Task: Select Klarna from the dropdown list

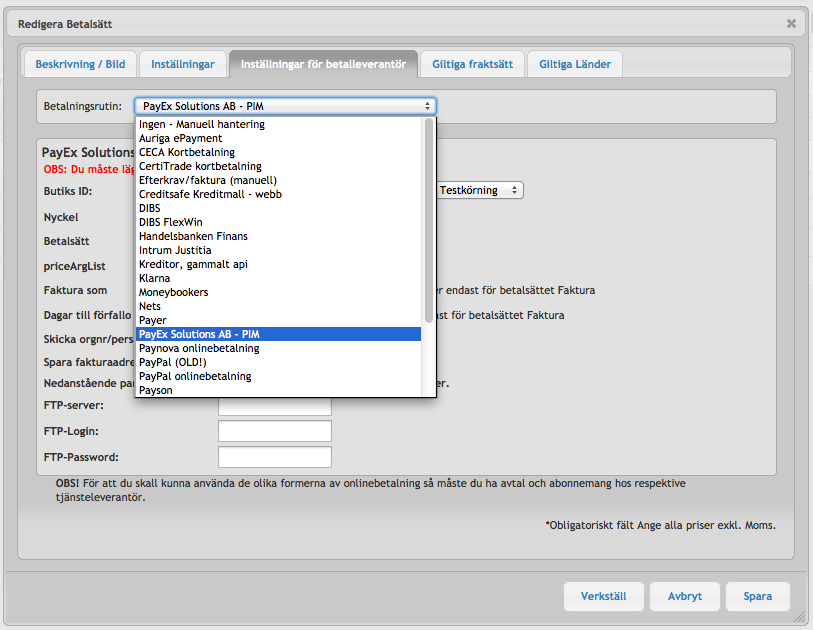Action: click(x=278, y=278)
